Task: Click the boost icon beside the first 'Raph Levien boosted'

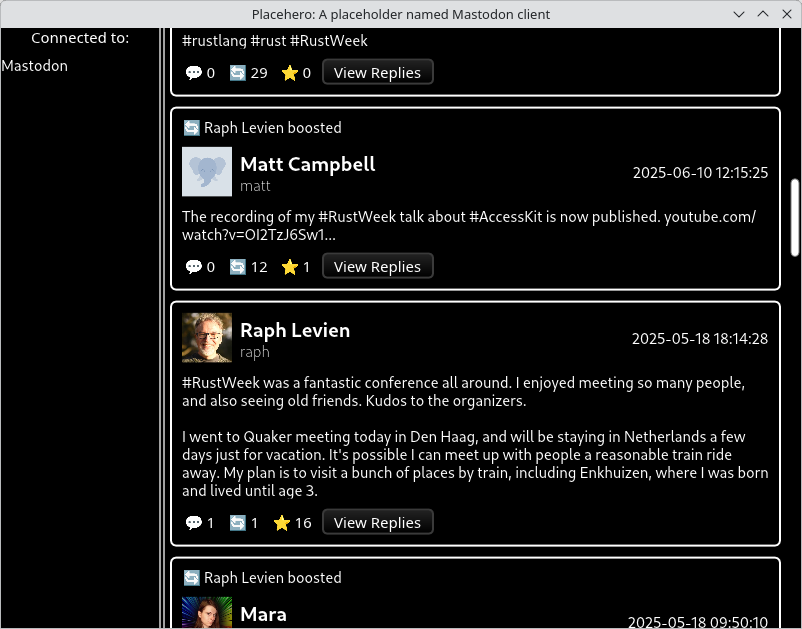Action: pos(191,128)
